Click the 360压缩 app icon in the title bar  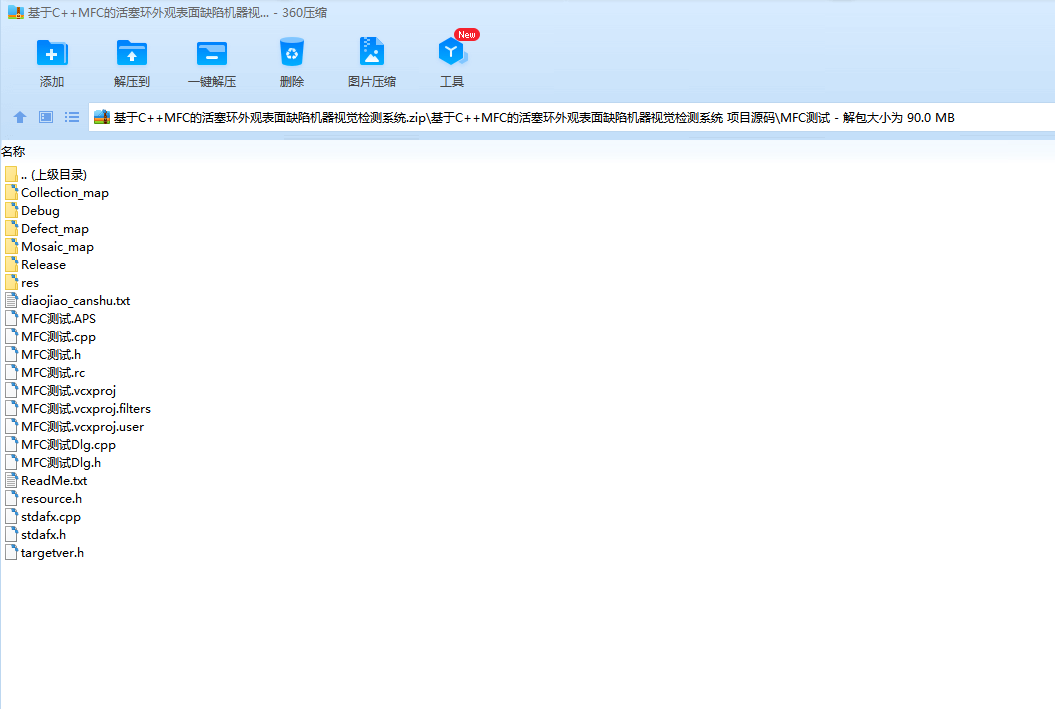[15, 12]
